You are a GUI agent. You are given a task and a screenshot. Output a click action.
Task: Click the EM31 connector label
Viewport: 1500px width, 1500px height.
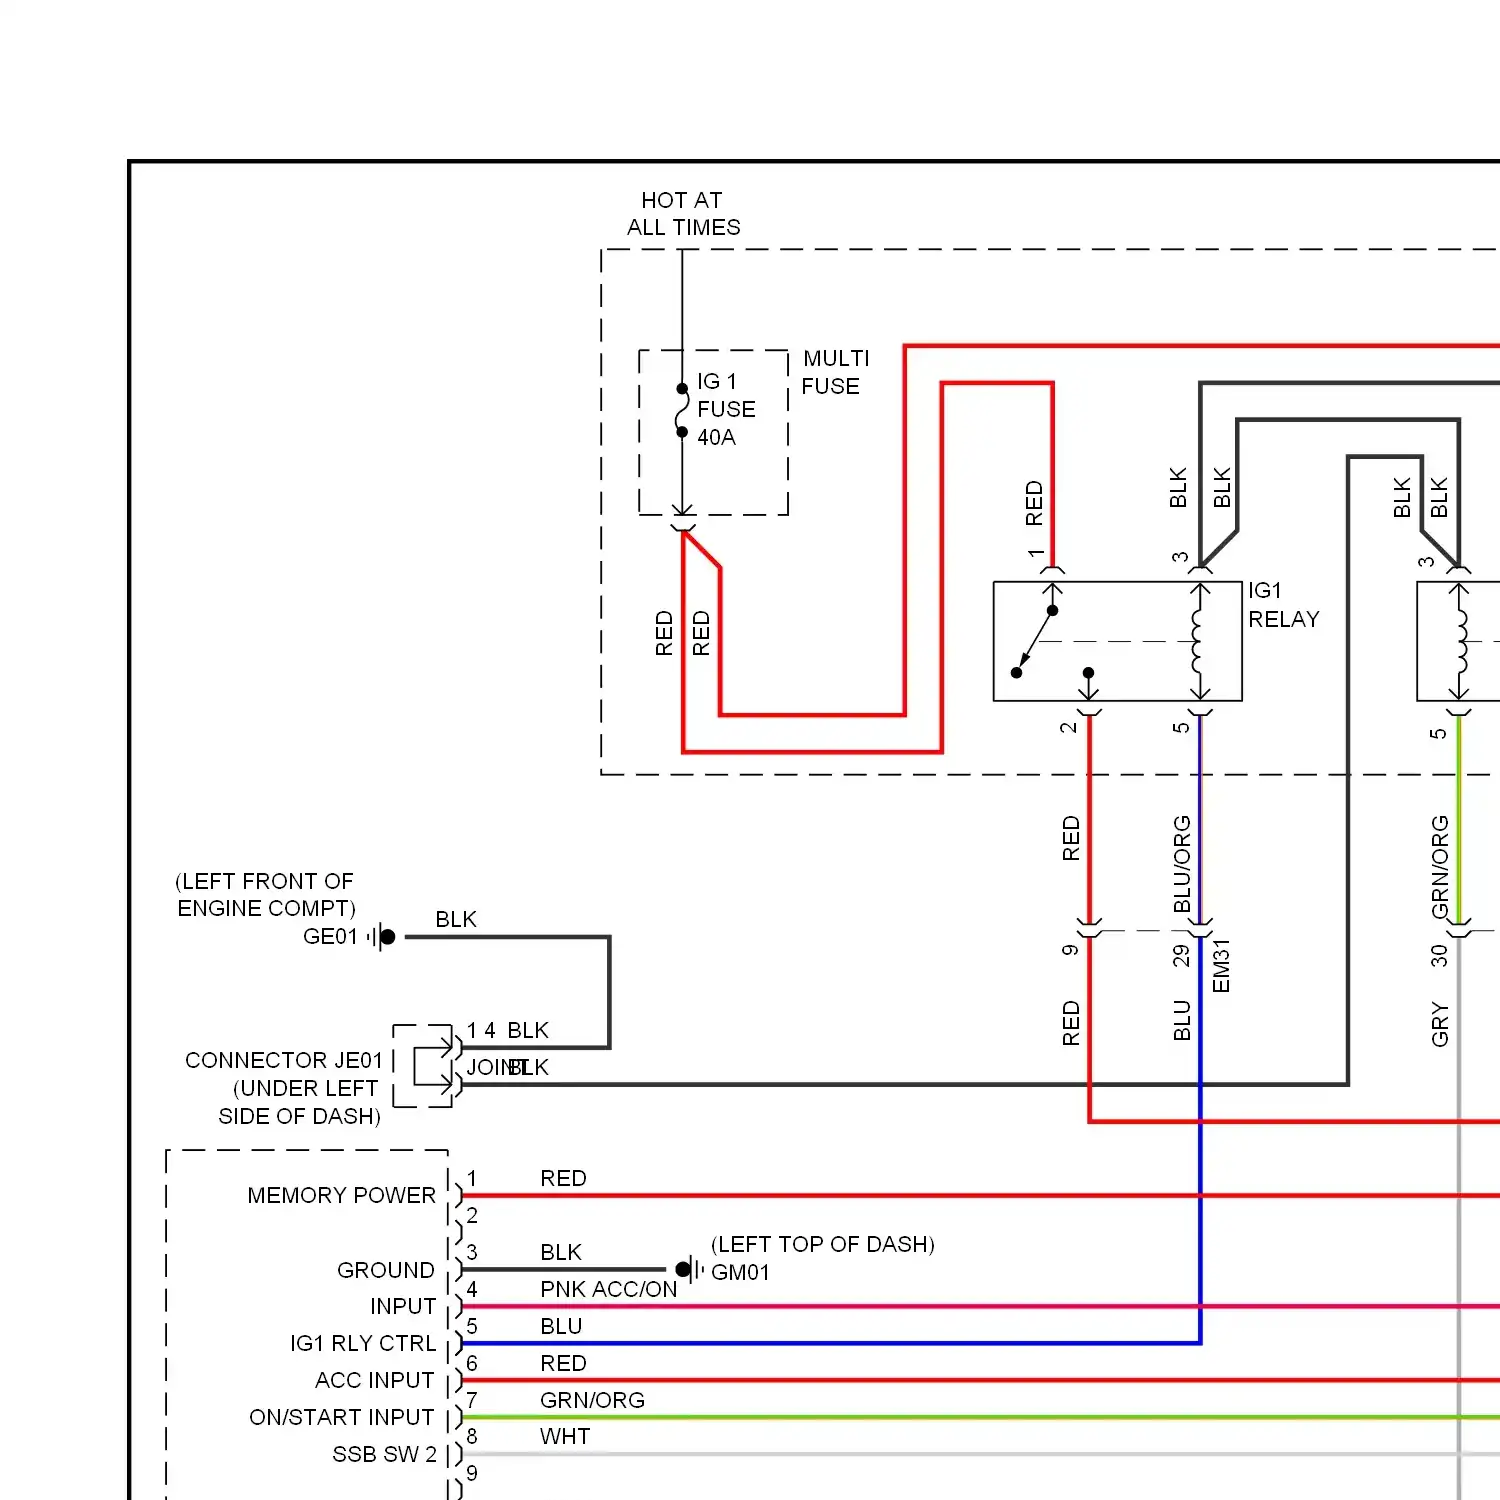pyautogui.click(x=1221, y=966)
